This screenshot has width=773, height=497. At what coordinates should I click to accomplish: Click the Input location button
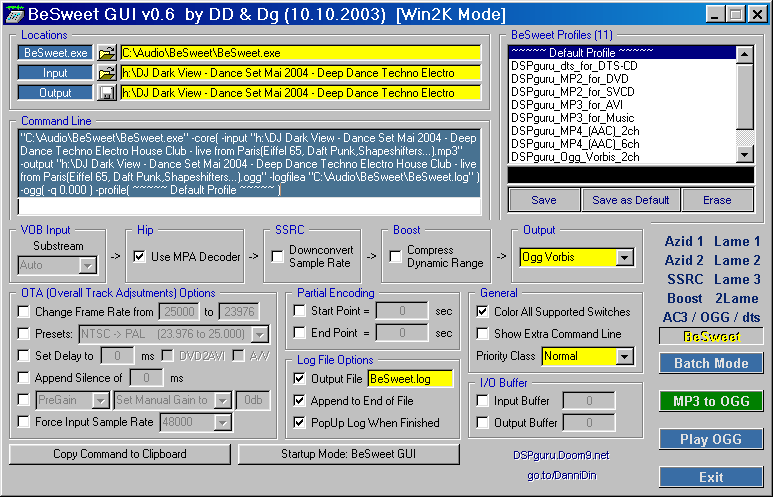pyautogui.click(x=55, y=73)
